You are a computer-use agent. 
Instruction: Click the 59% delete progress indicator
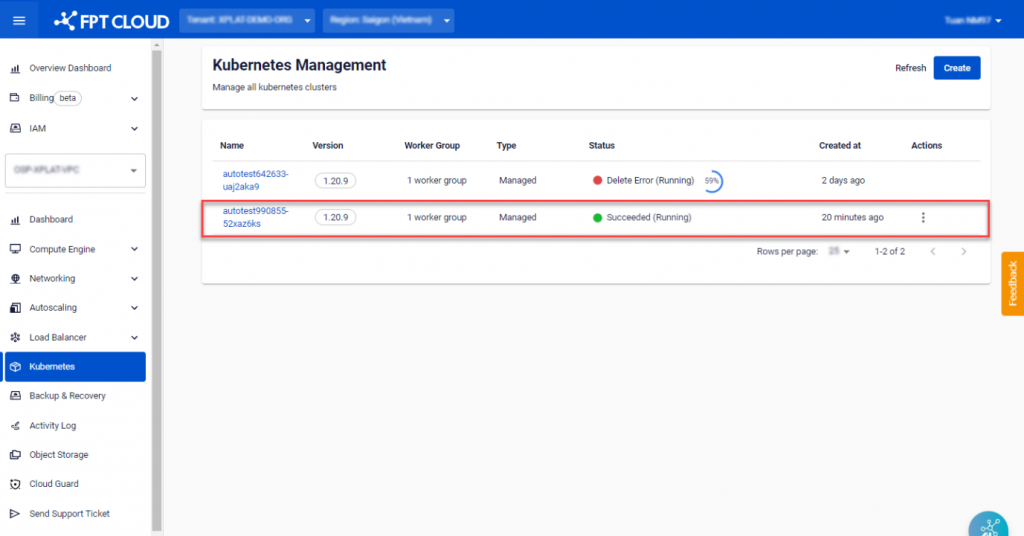coord(712,181)
